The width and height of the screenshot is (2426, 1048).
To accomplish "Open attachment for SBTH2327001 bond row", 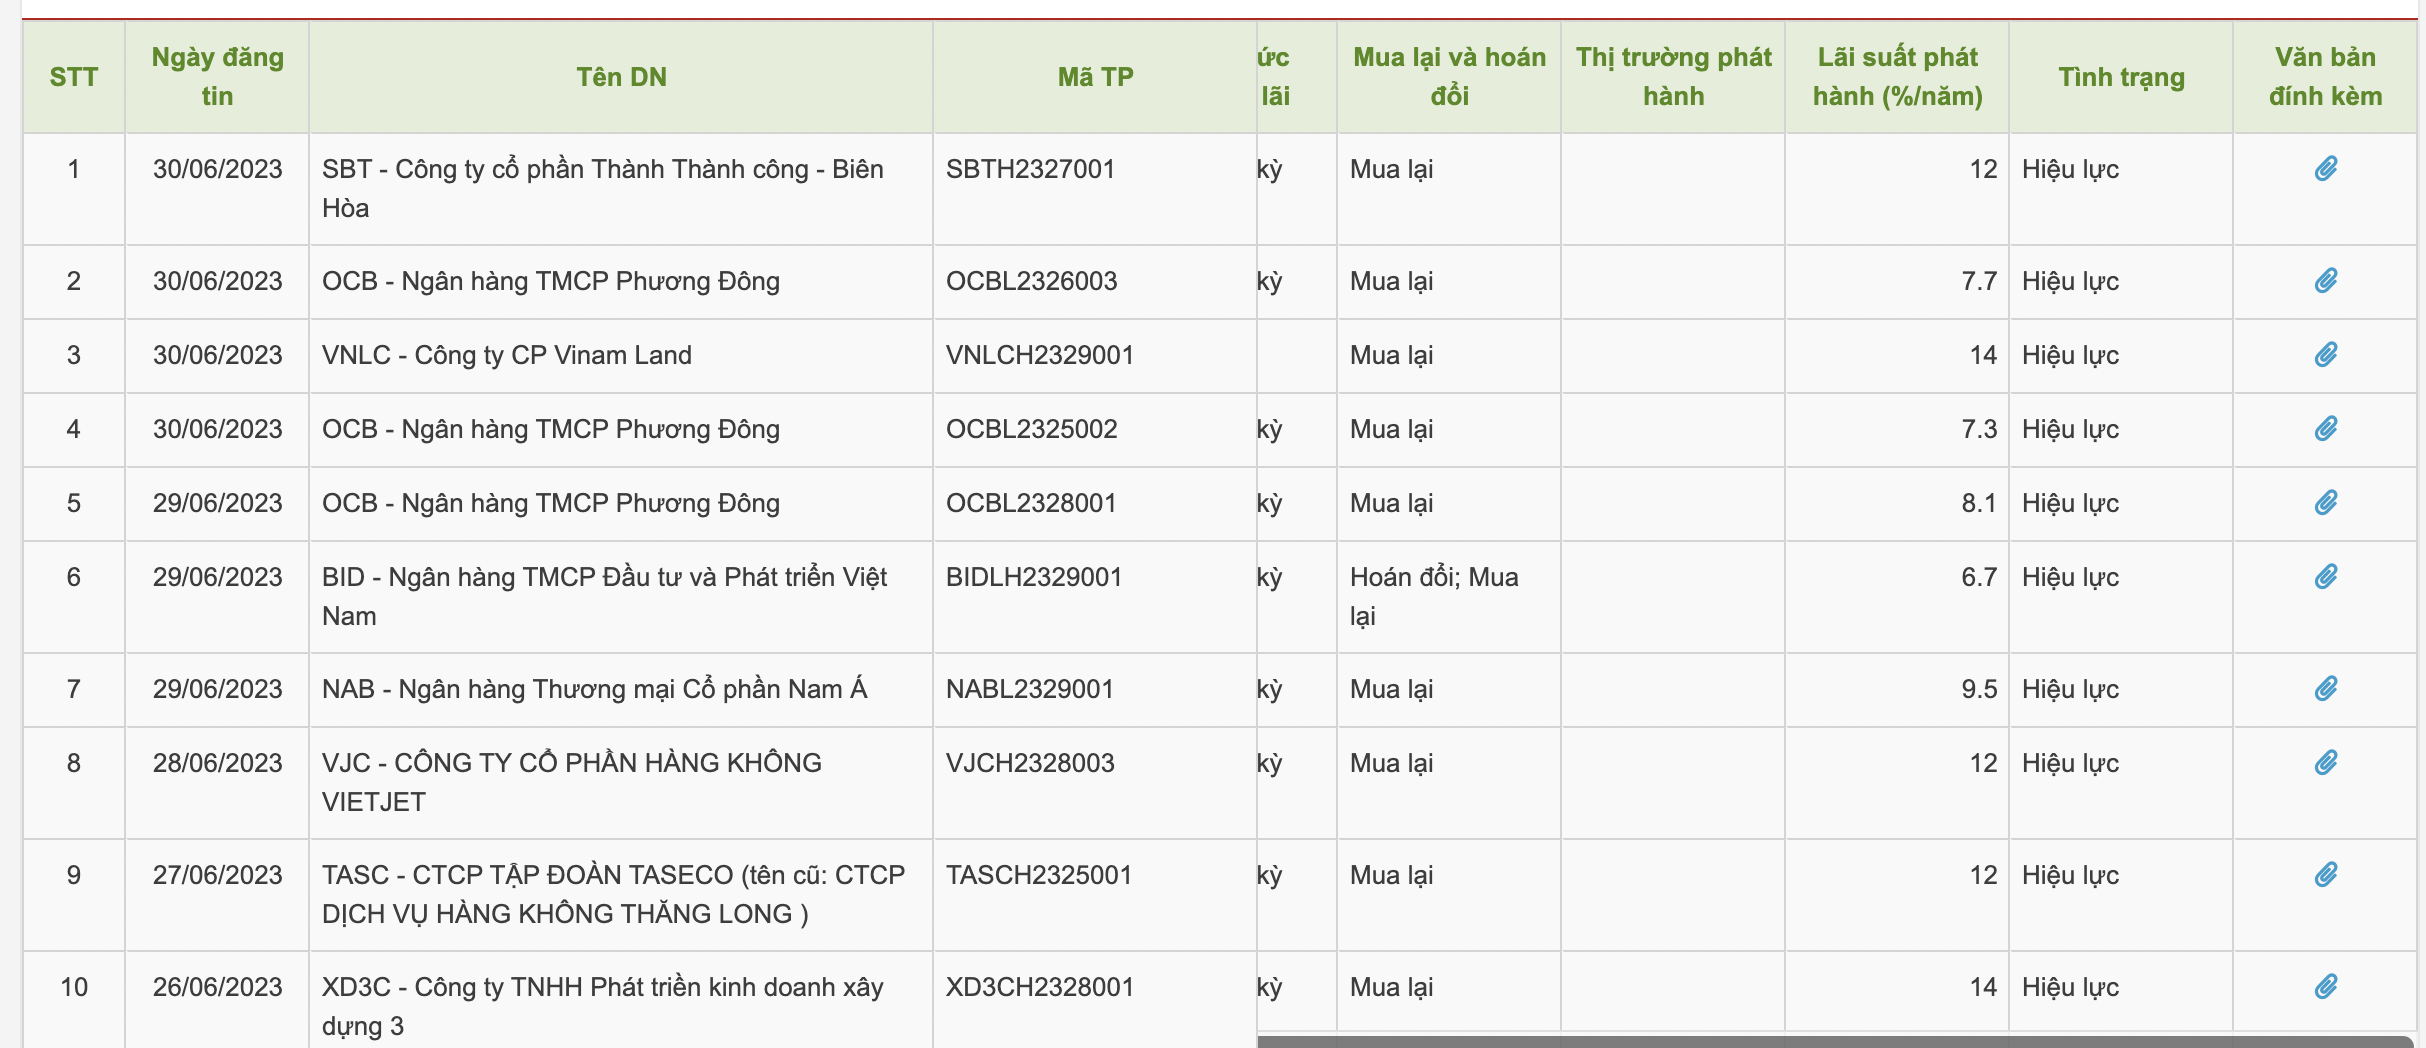I will click(x=2325, y=169).
